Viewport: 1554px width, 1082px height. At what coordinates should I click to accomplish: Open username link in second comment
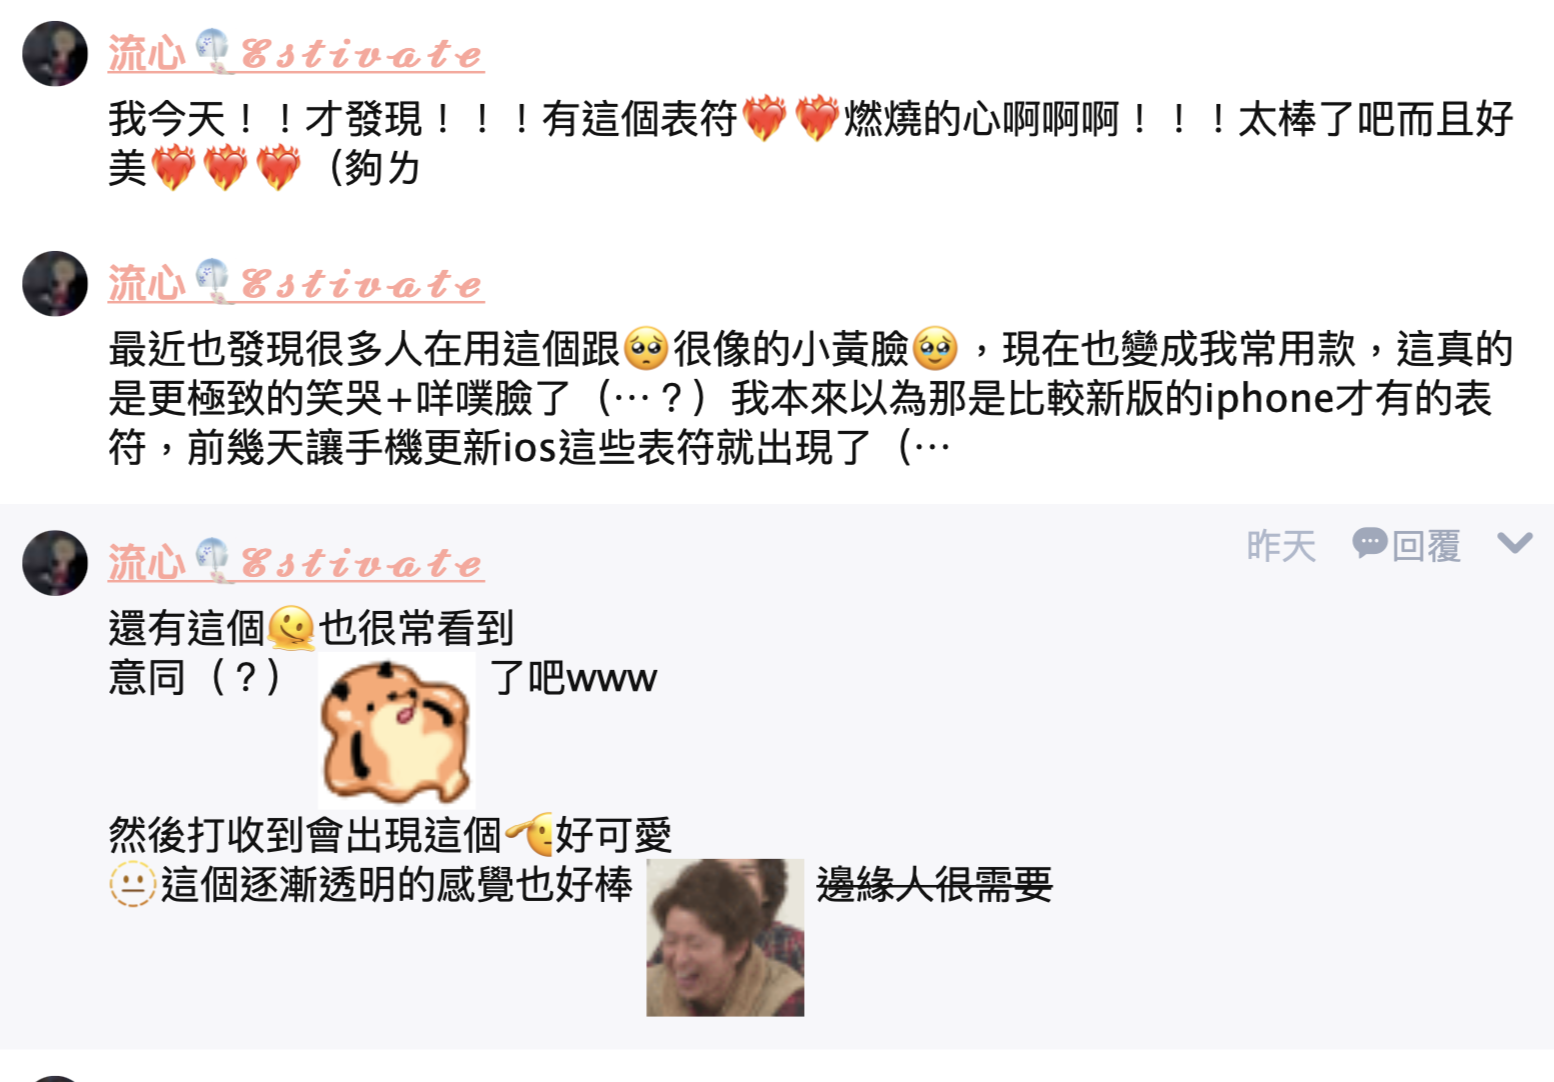click(x=296, y=283)
